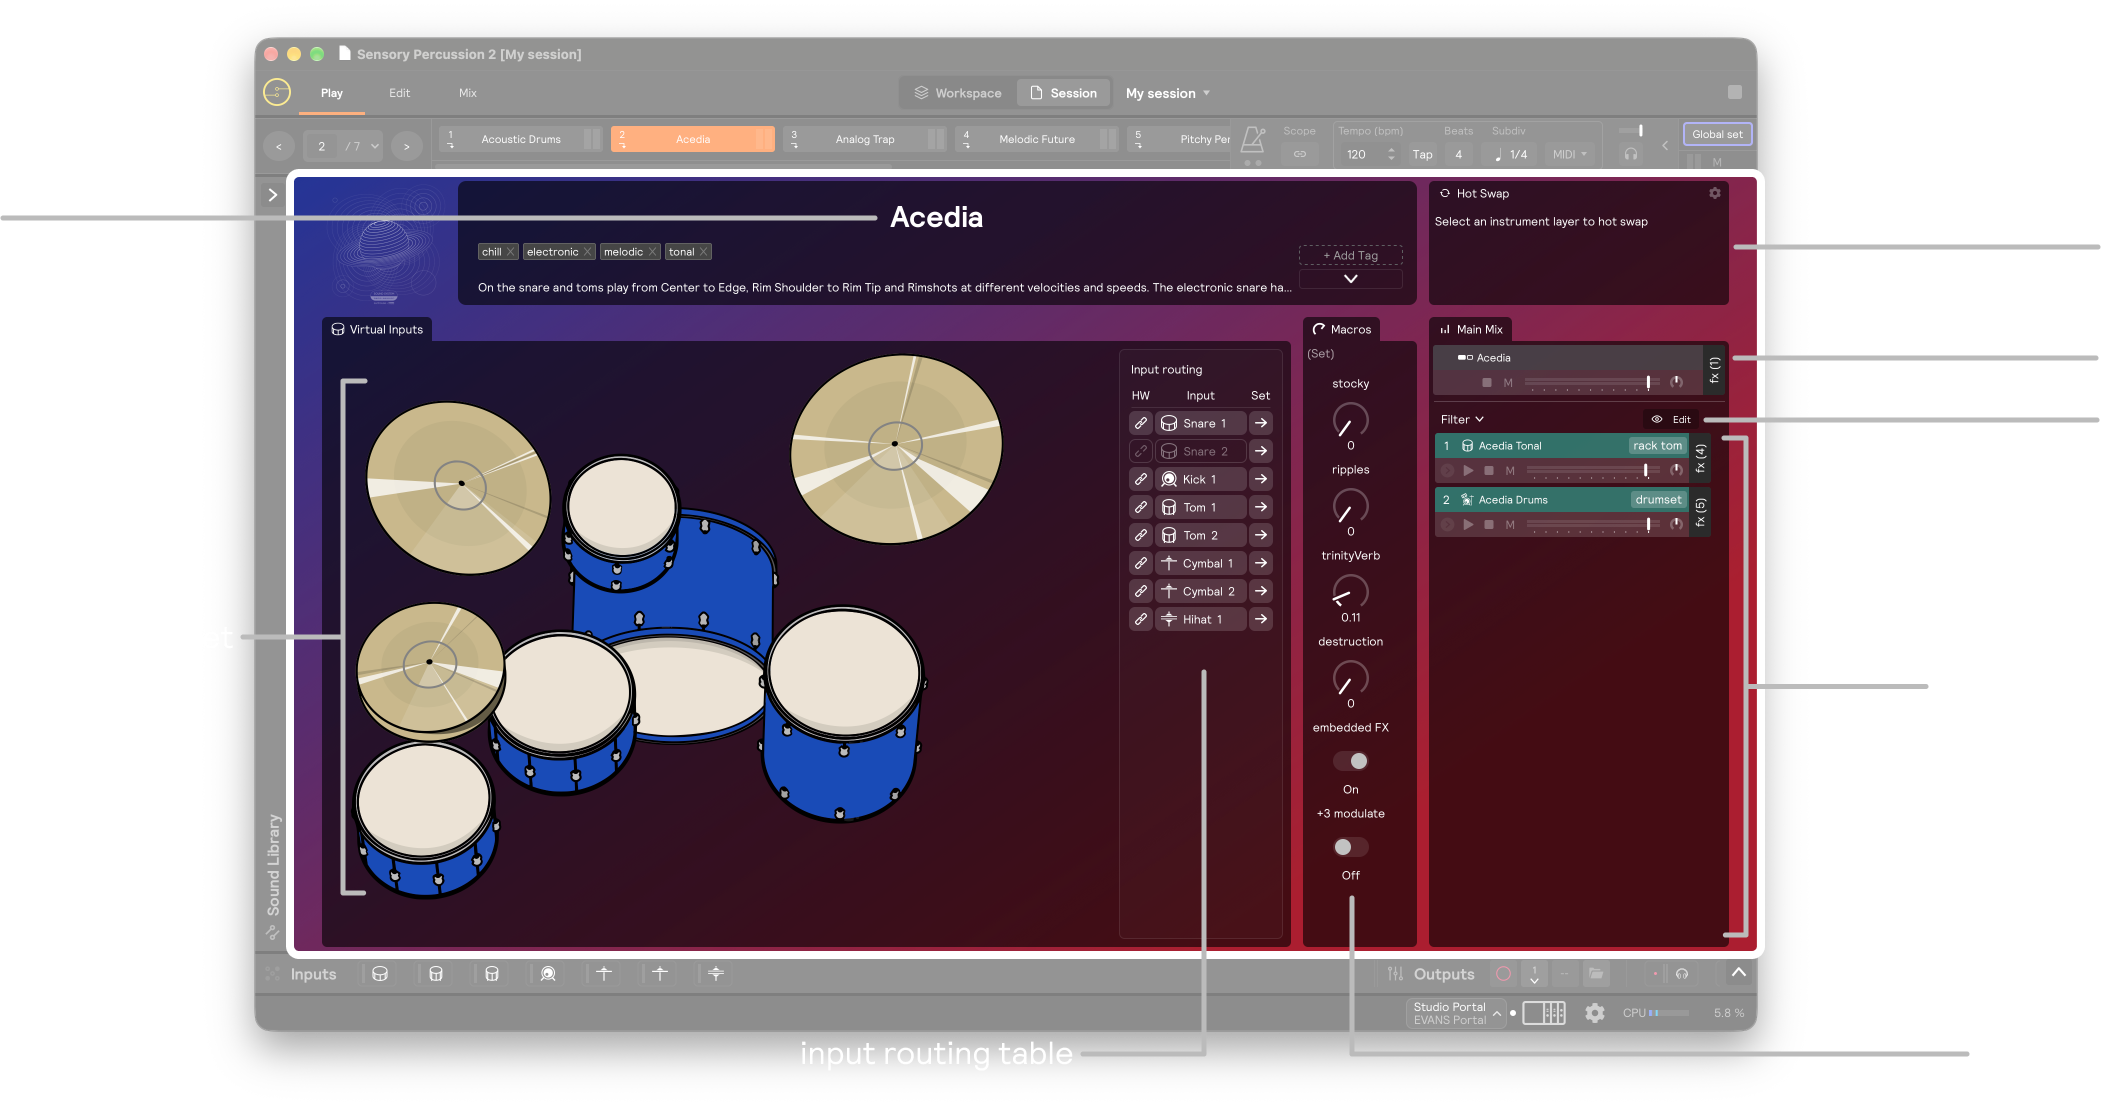Remove the chill tag

pos(510,252)
